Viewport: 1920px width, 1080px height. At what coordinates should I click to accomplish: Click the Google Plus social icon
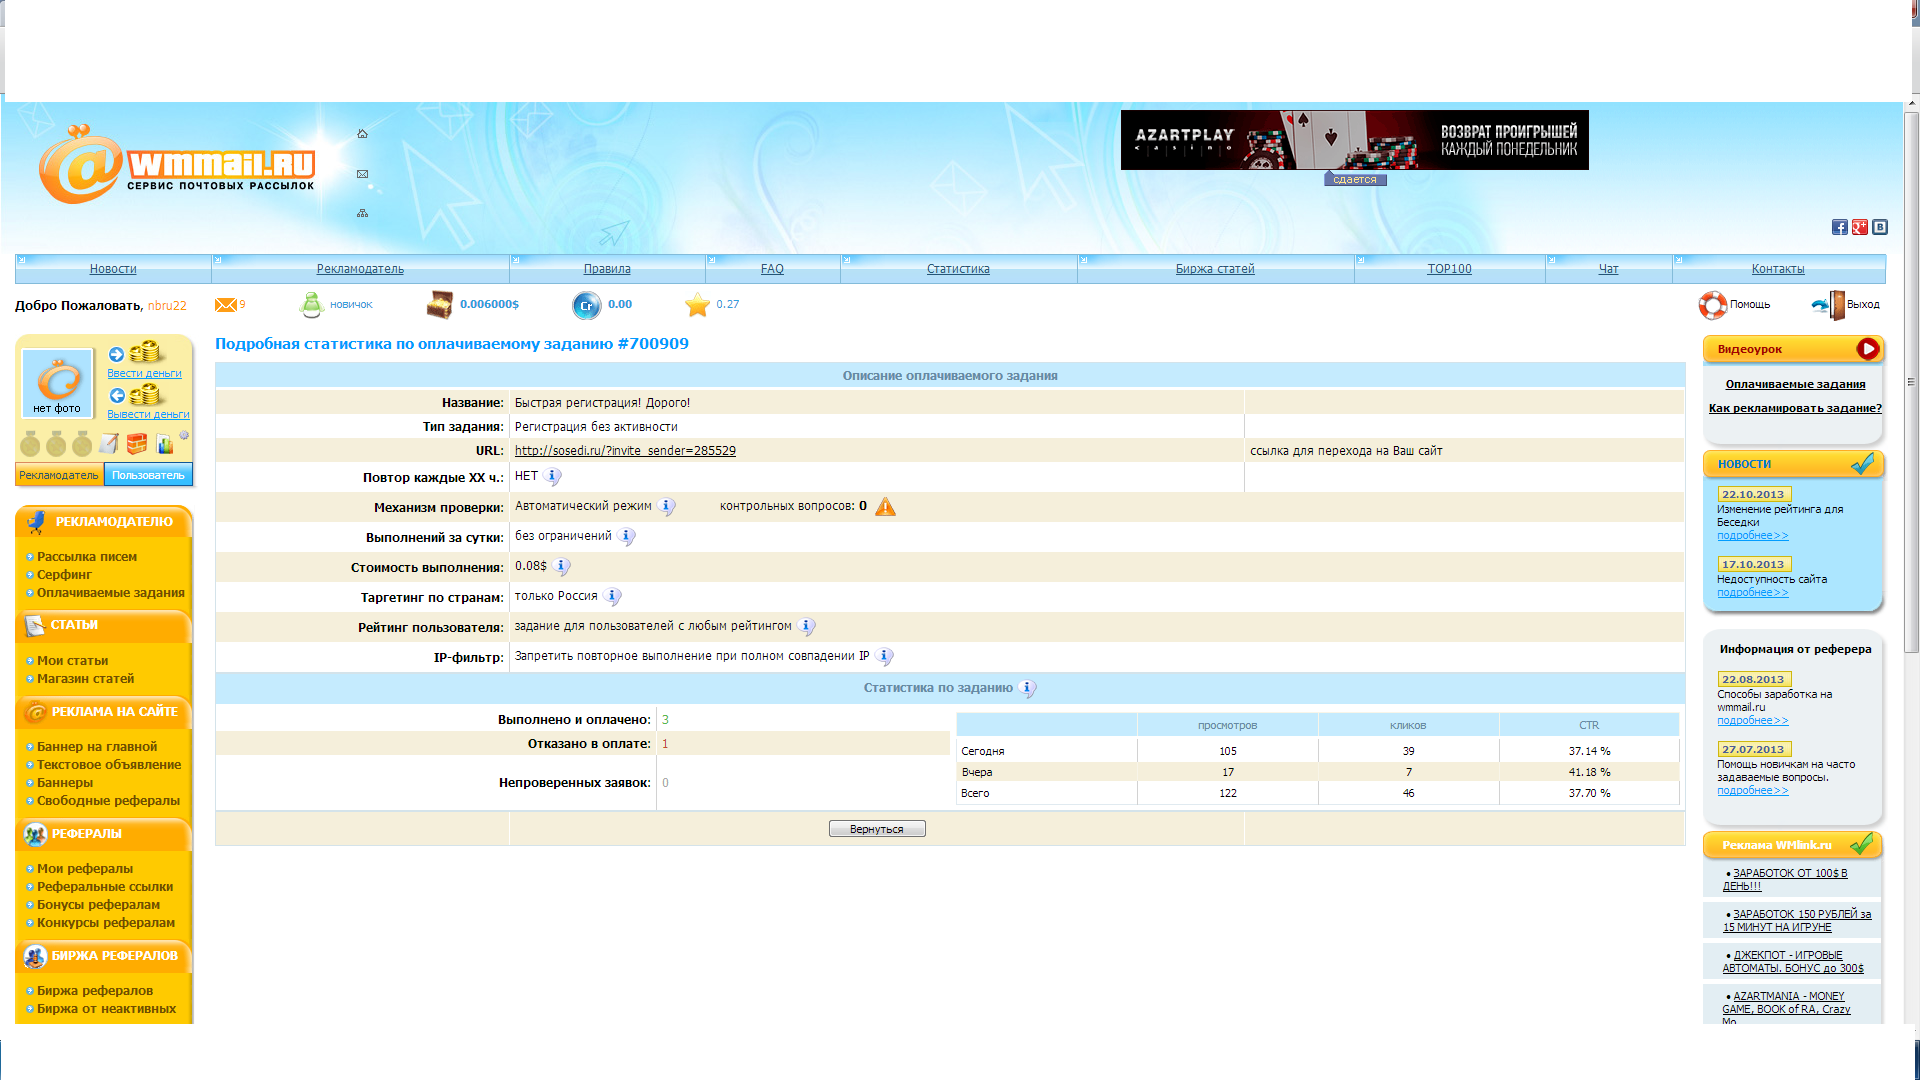click(x=1859, y=227)
